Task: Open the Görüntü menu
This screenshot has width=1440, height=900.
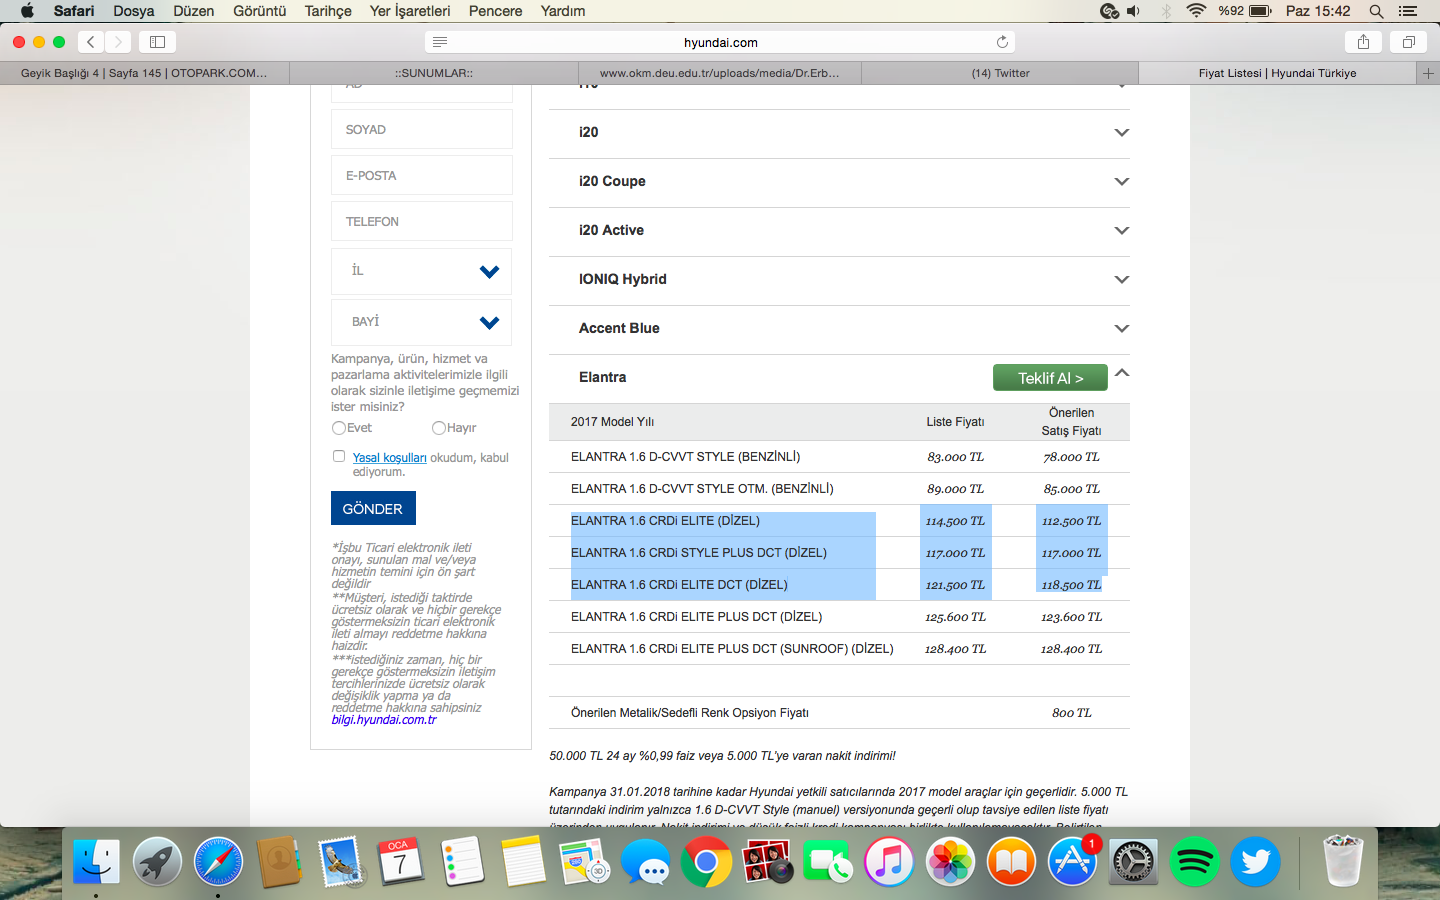Action: pyautogui.click(x=260, y=11)
